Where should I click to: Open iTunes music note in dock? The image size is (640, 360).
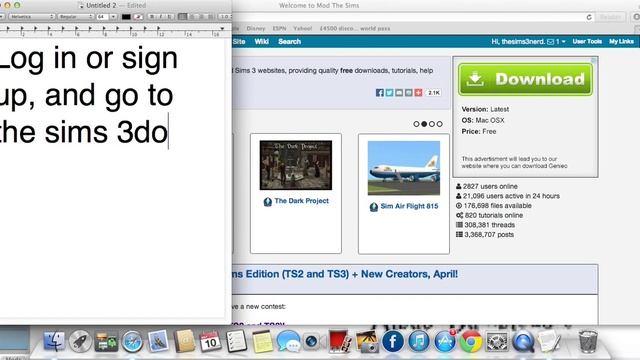pyautogui.click(x=419, y=341)
